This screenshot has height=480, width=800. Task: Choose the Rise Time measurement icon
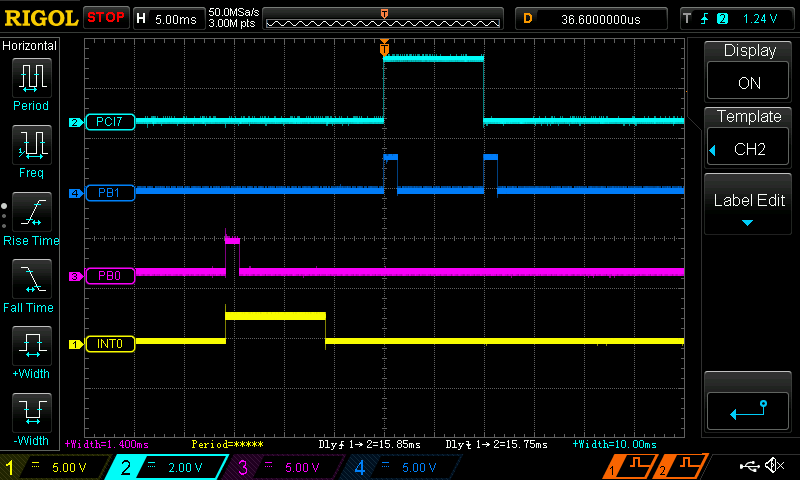pos(32,212)
